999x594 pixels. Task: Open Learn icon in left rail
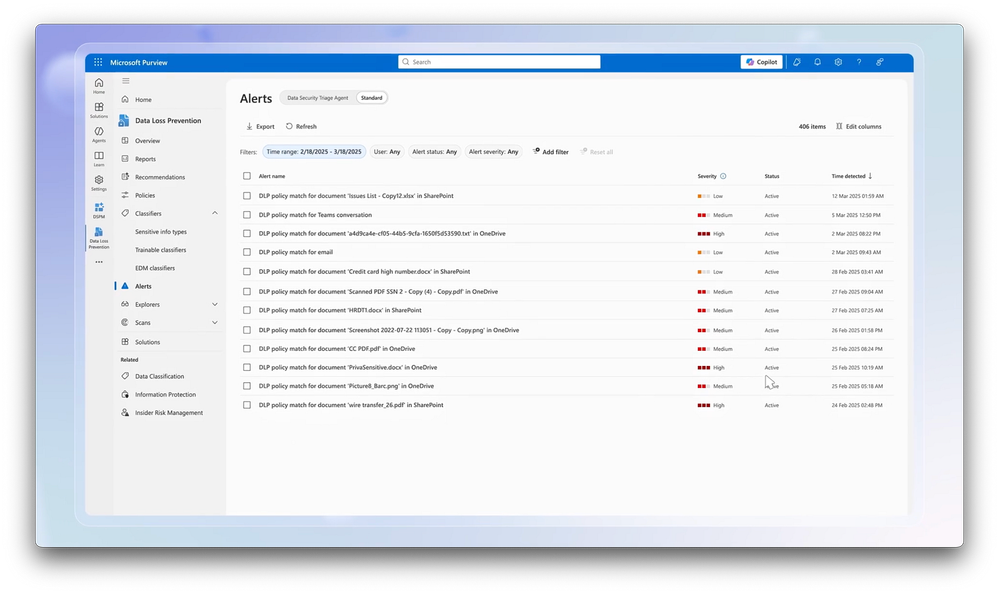point(99,158)
